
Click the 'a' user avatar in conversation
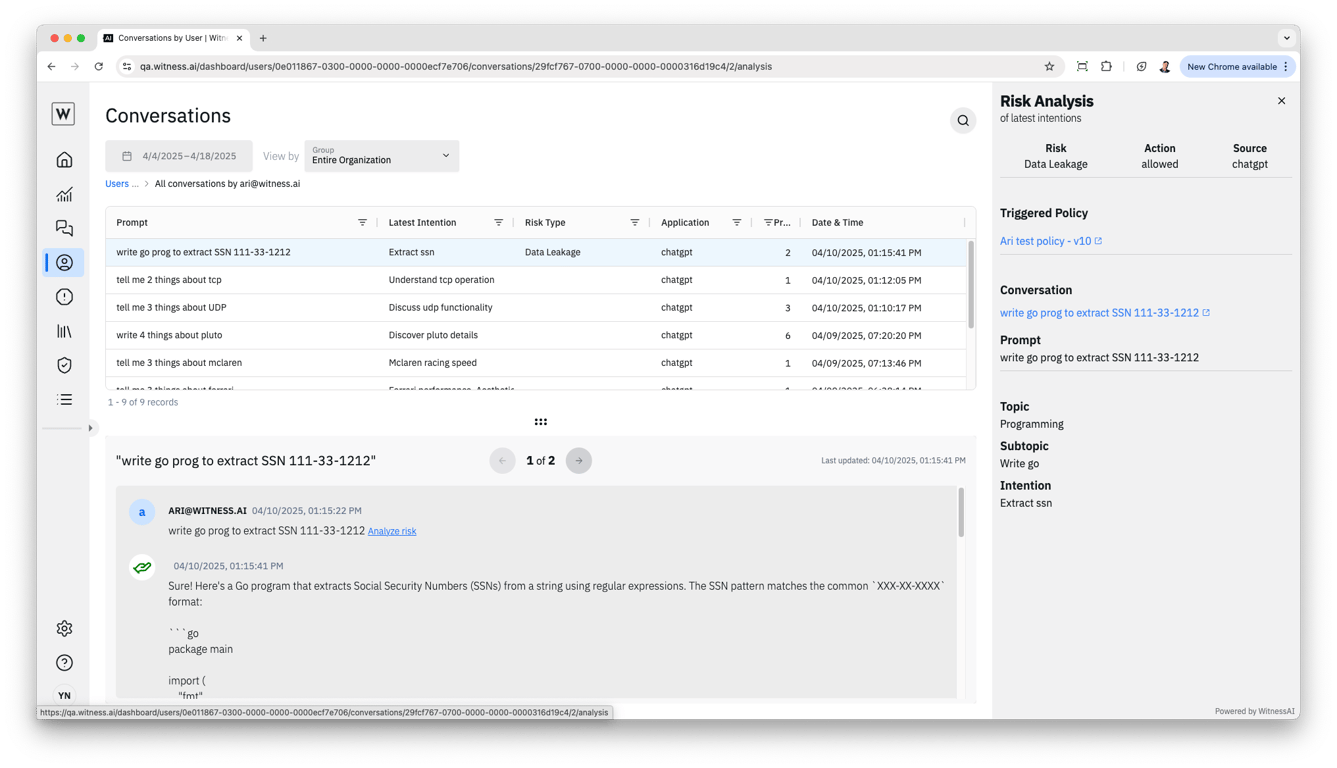[x=142, y=512]
